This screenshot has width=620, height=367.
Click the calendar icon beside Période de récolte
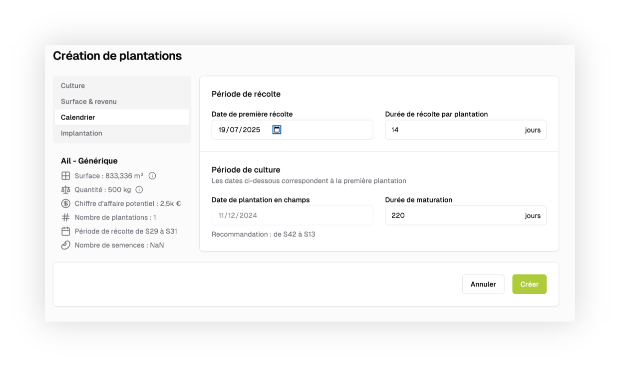point(66,231)
